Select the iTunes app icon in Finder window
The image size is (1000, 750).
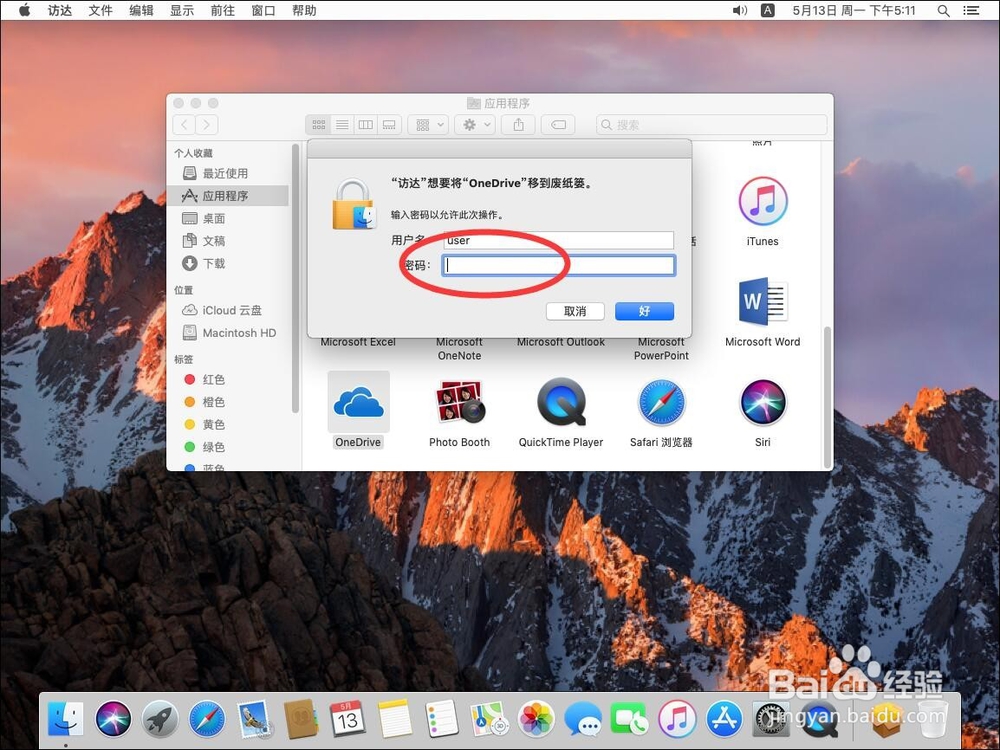point(763,202)
